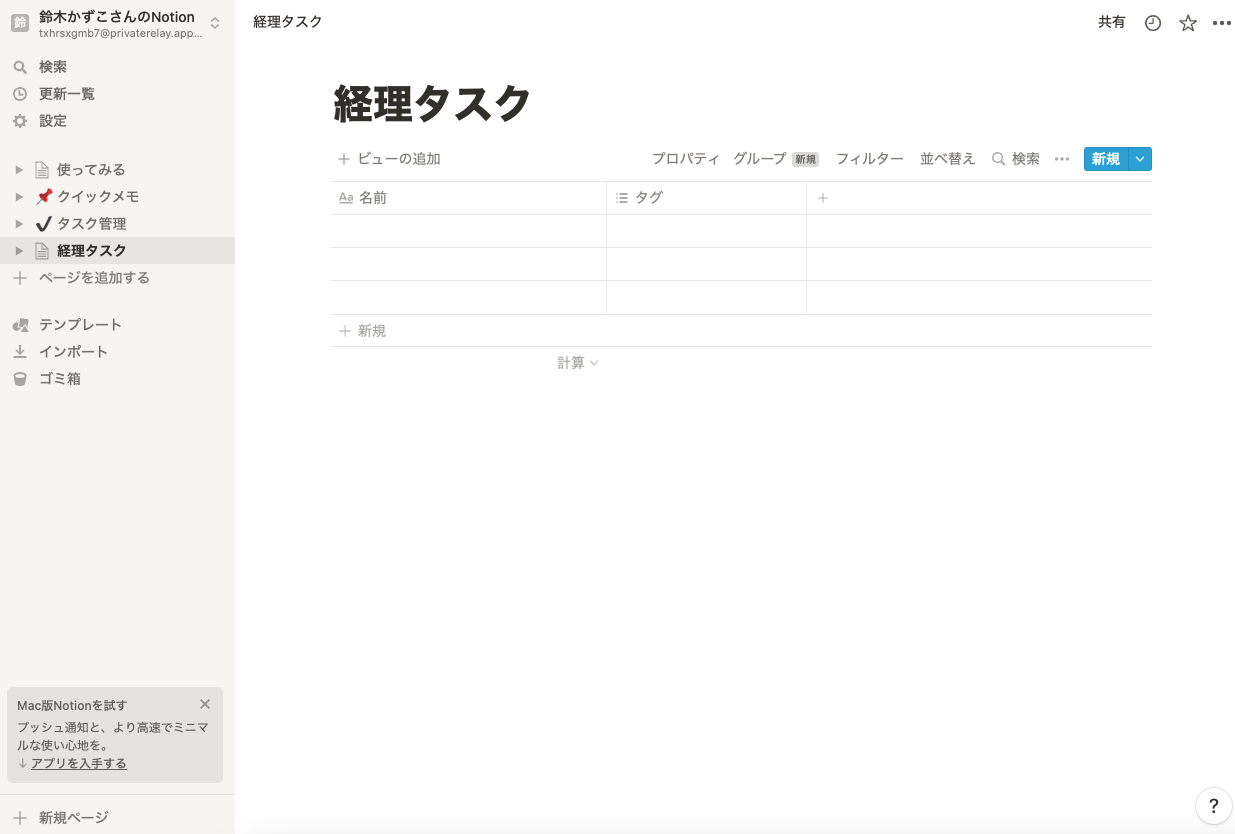Screen dimensions: 1235x834
Task: Expand the クイックメモ page tree
Action: pyautogui.click(x=19, y=197)
